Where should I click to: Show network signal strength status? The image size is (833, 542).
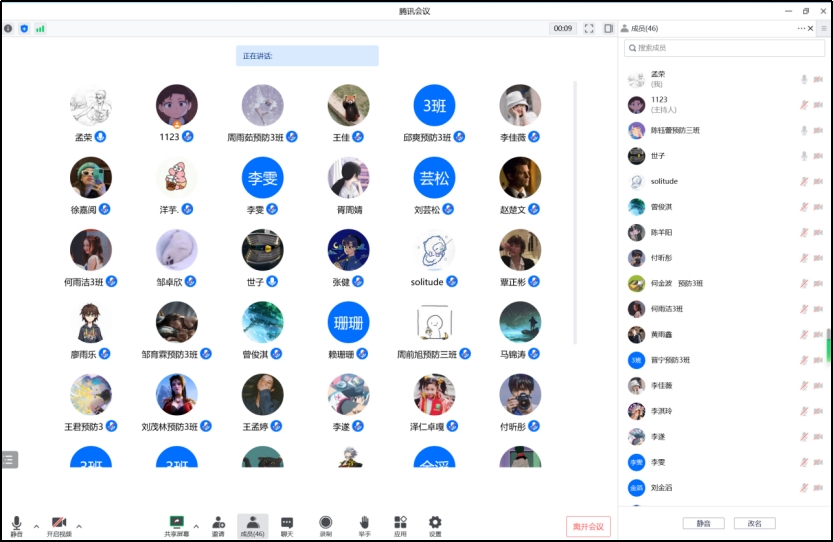tap(40, 29)
